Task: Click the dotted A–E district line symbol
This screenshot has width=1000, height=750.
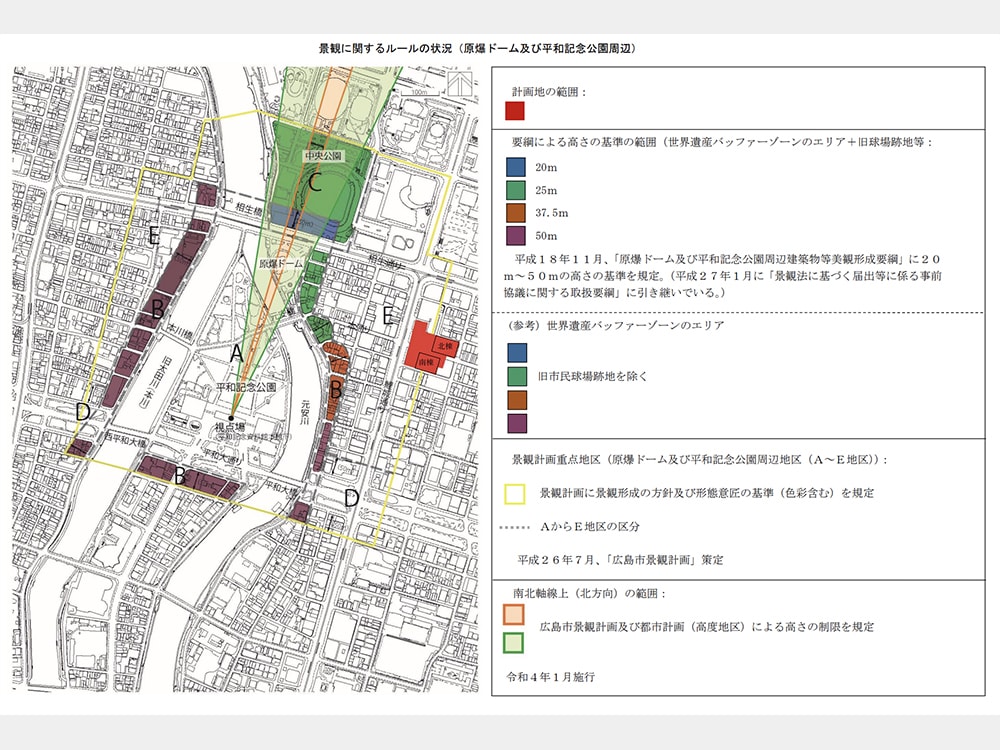Action: tap(514, 526)
